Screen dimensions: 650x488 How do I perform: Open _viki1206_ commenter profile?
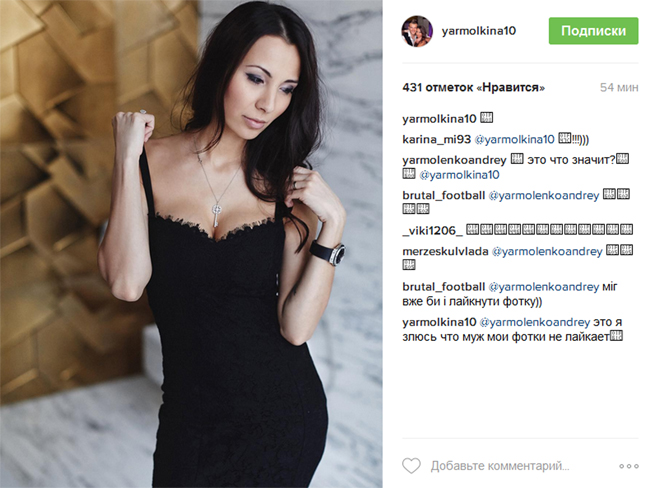(x=432, y=231)
